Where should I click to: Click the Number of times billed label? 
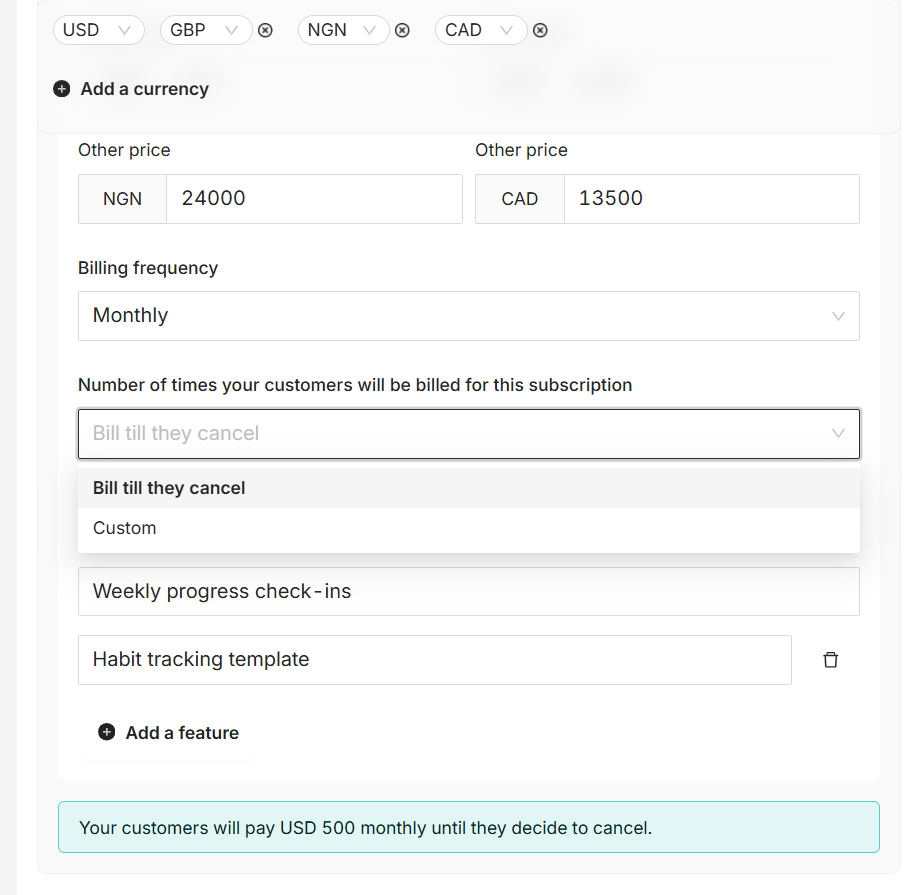coord(355,385)
